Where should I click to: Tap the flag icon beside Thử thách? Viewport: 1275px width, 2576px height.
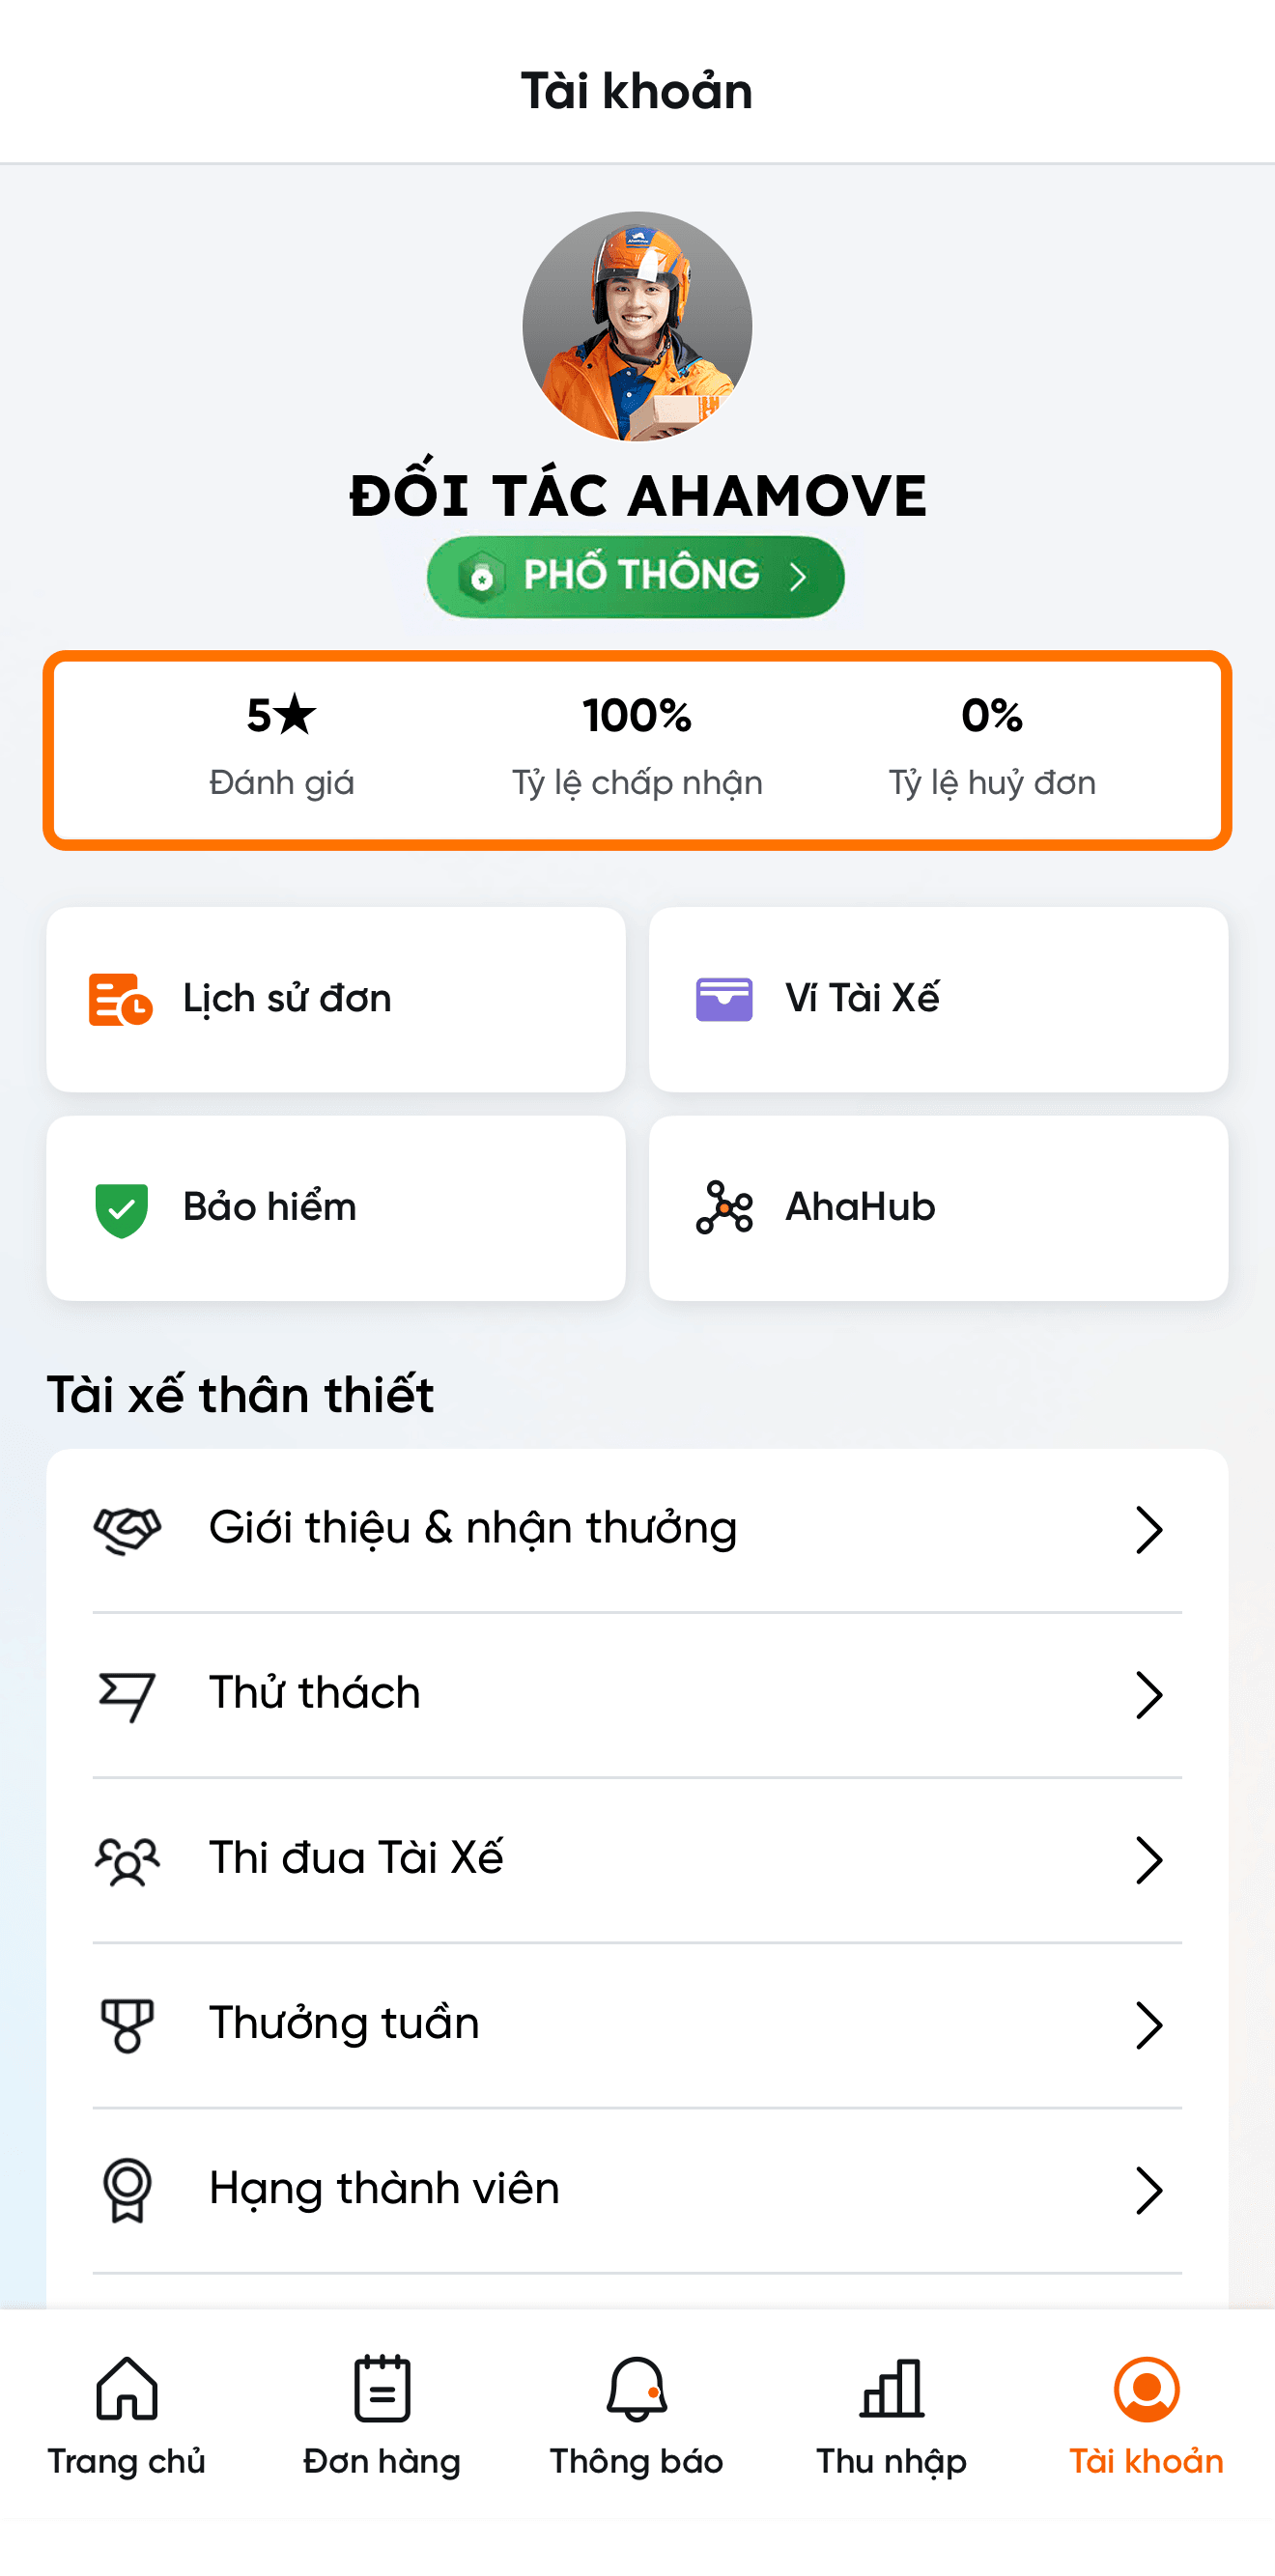[x=127, y=1695]
